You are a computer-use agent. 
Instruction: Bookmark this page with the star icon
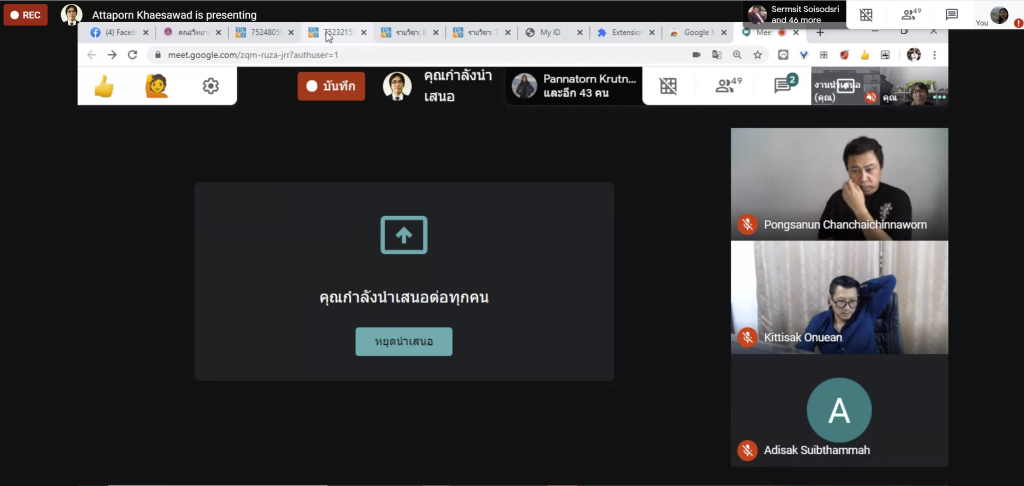coord(758,55)
